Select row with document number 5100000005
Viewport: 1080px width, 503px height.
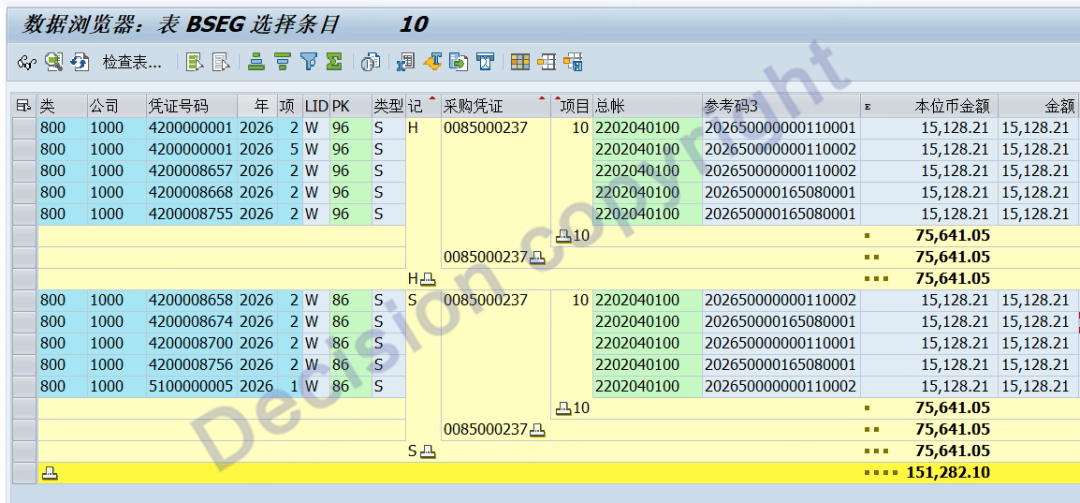click(x=24, y=386)
